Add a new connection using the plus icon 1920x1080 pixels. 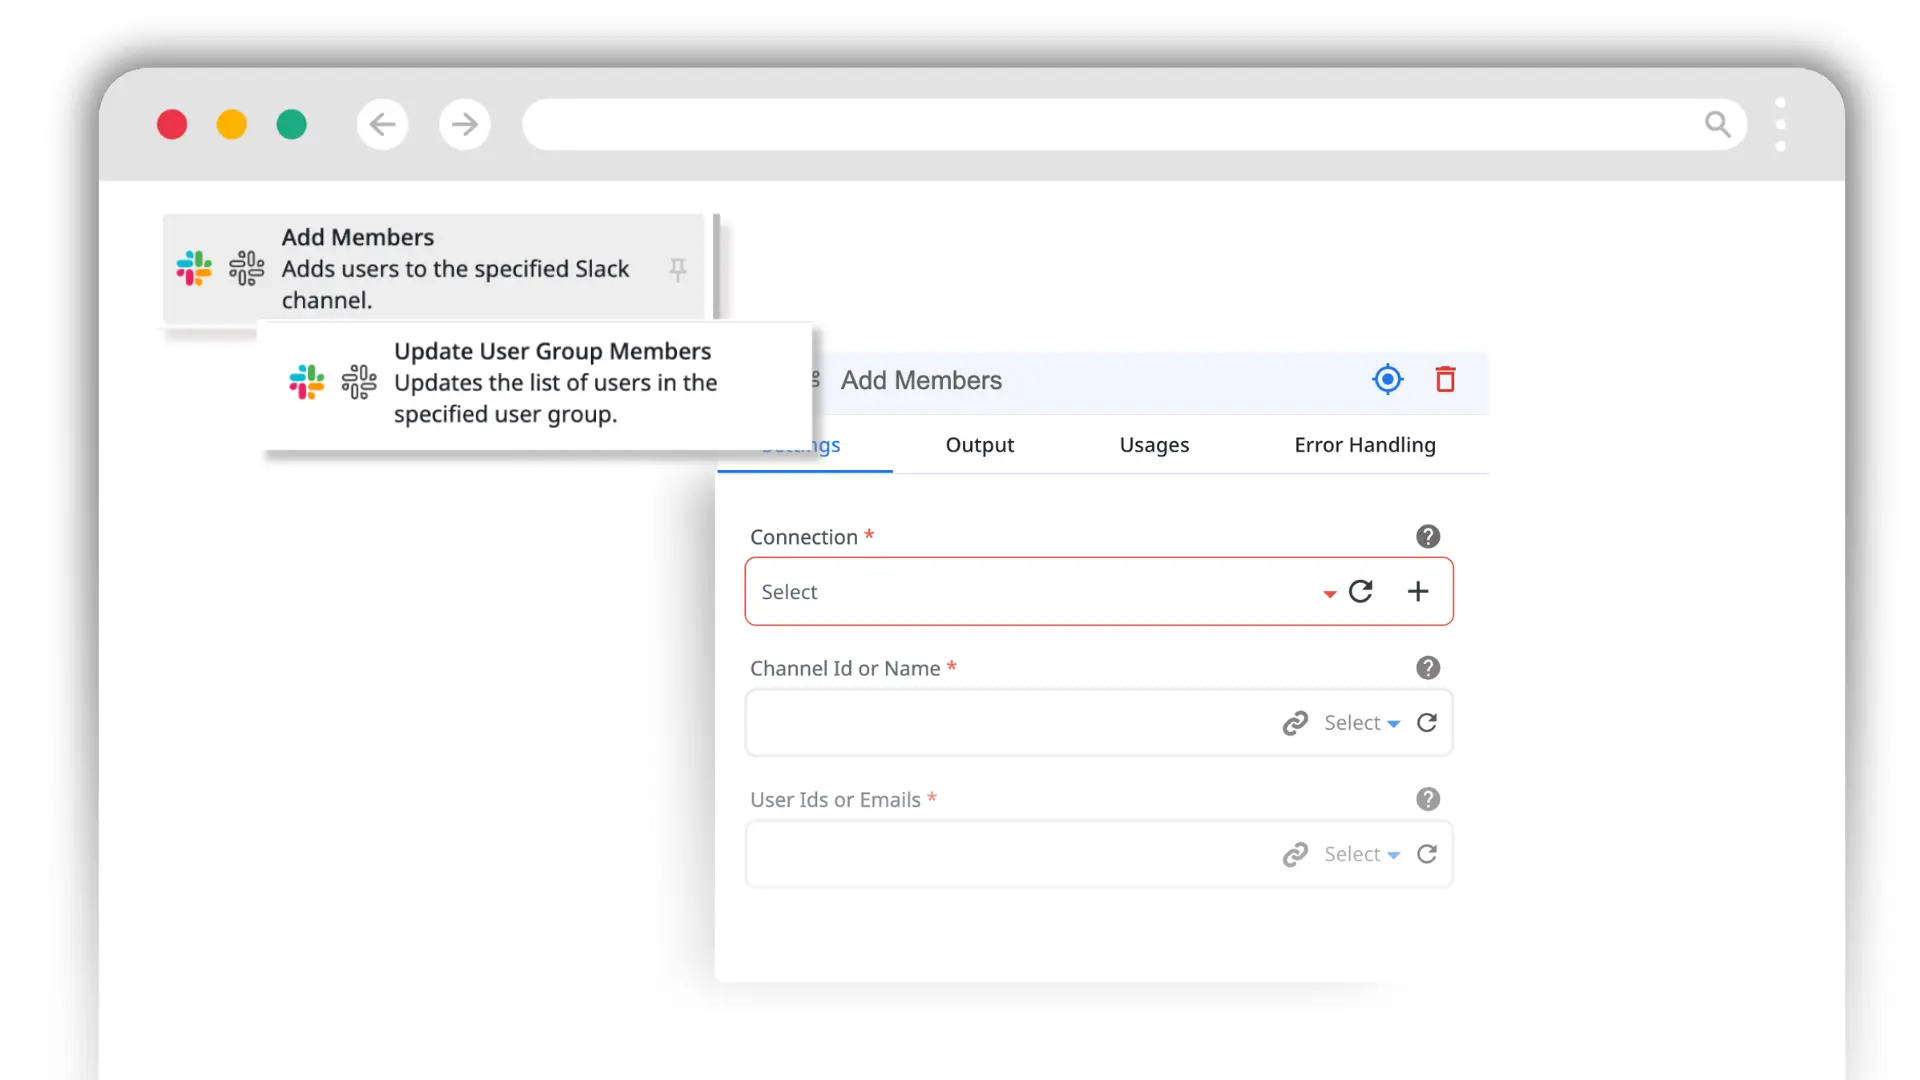pyautogui.click(x=1417, y=591)
